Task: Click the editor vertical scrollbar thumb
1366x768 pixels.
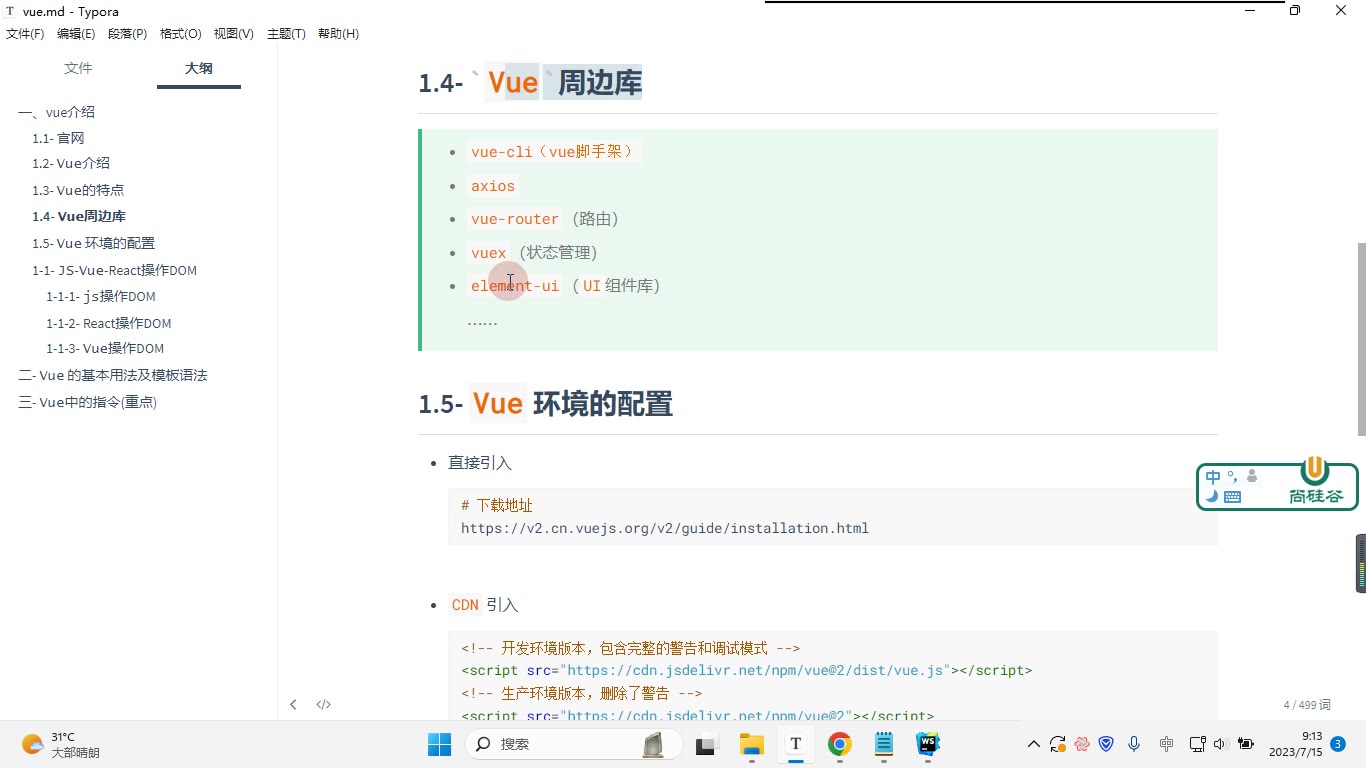Action: pyautogui.click(x=1361, y=340)
